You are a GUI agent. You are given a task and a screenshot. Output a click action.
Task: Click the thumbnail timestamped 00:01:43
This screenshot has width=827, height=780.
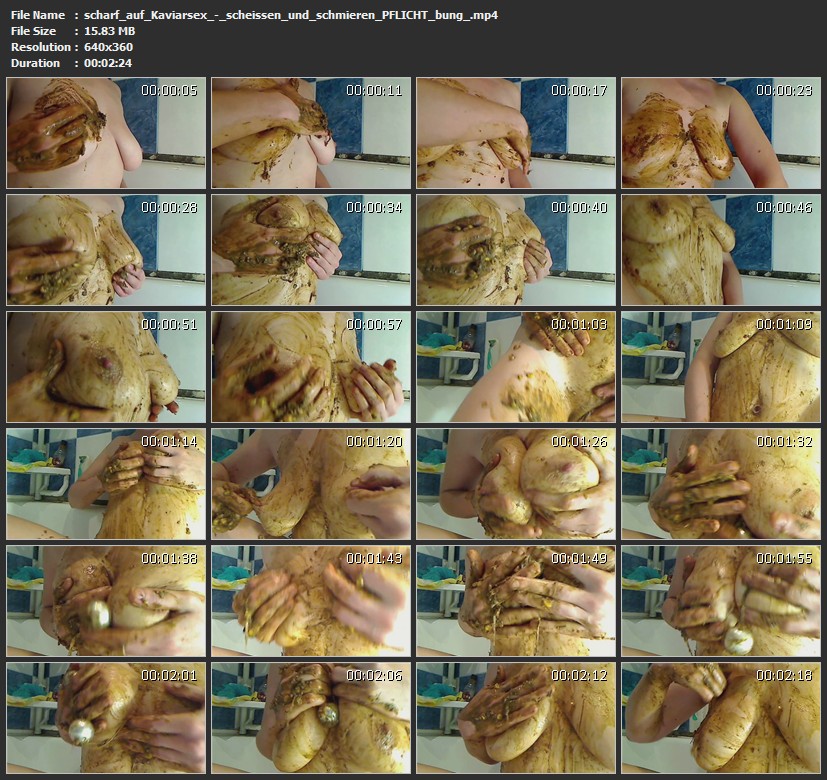pyautogui.click(x=310, y=601)
